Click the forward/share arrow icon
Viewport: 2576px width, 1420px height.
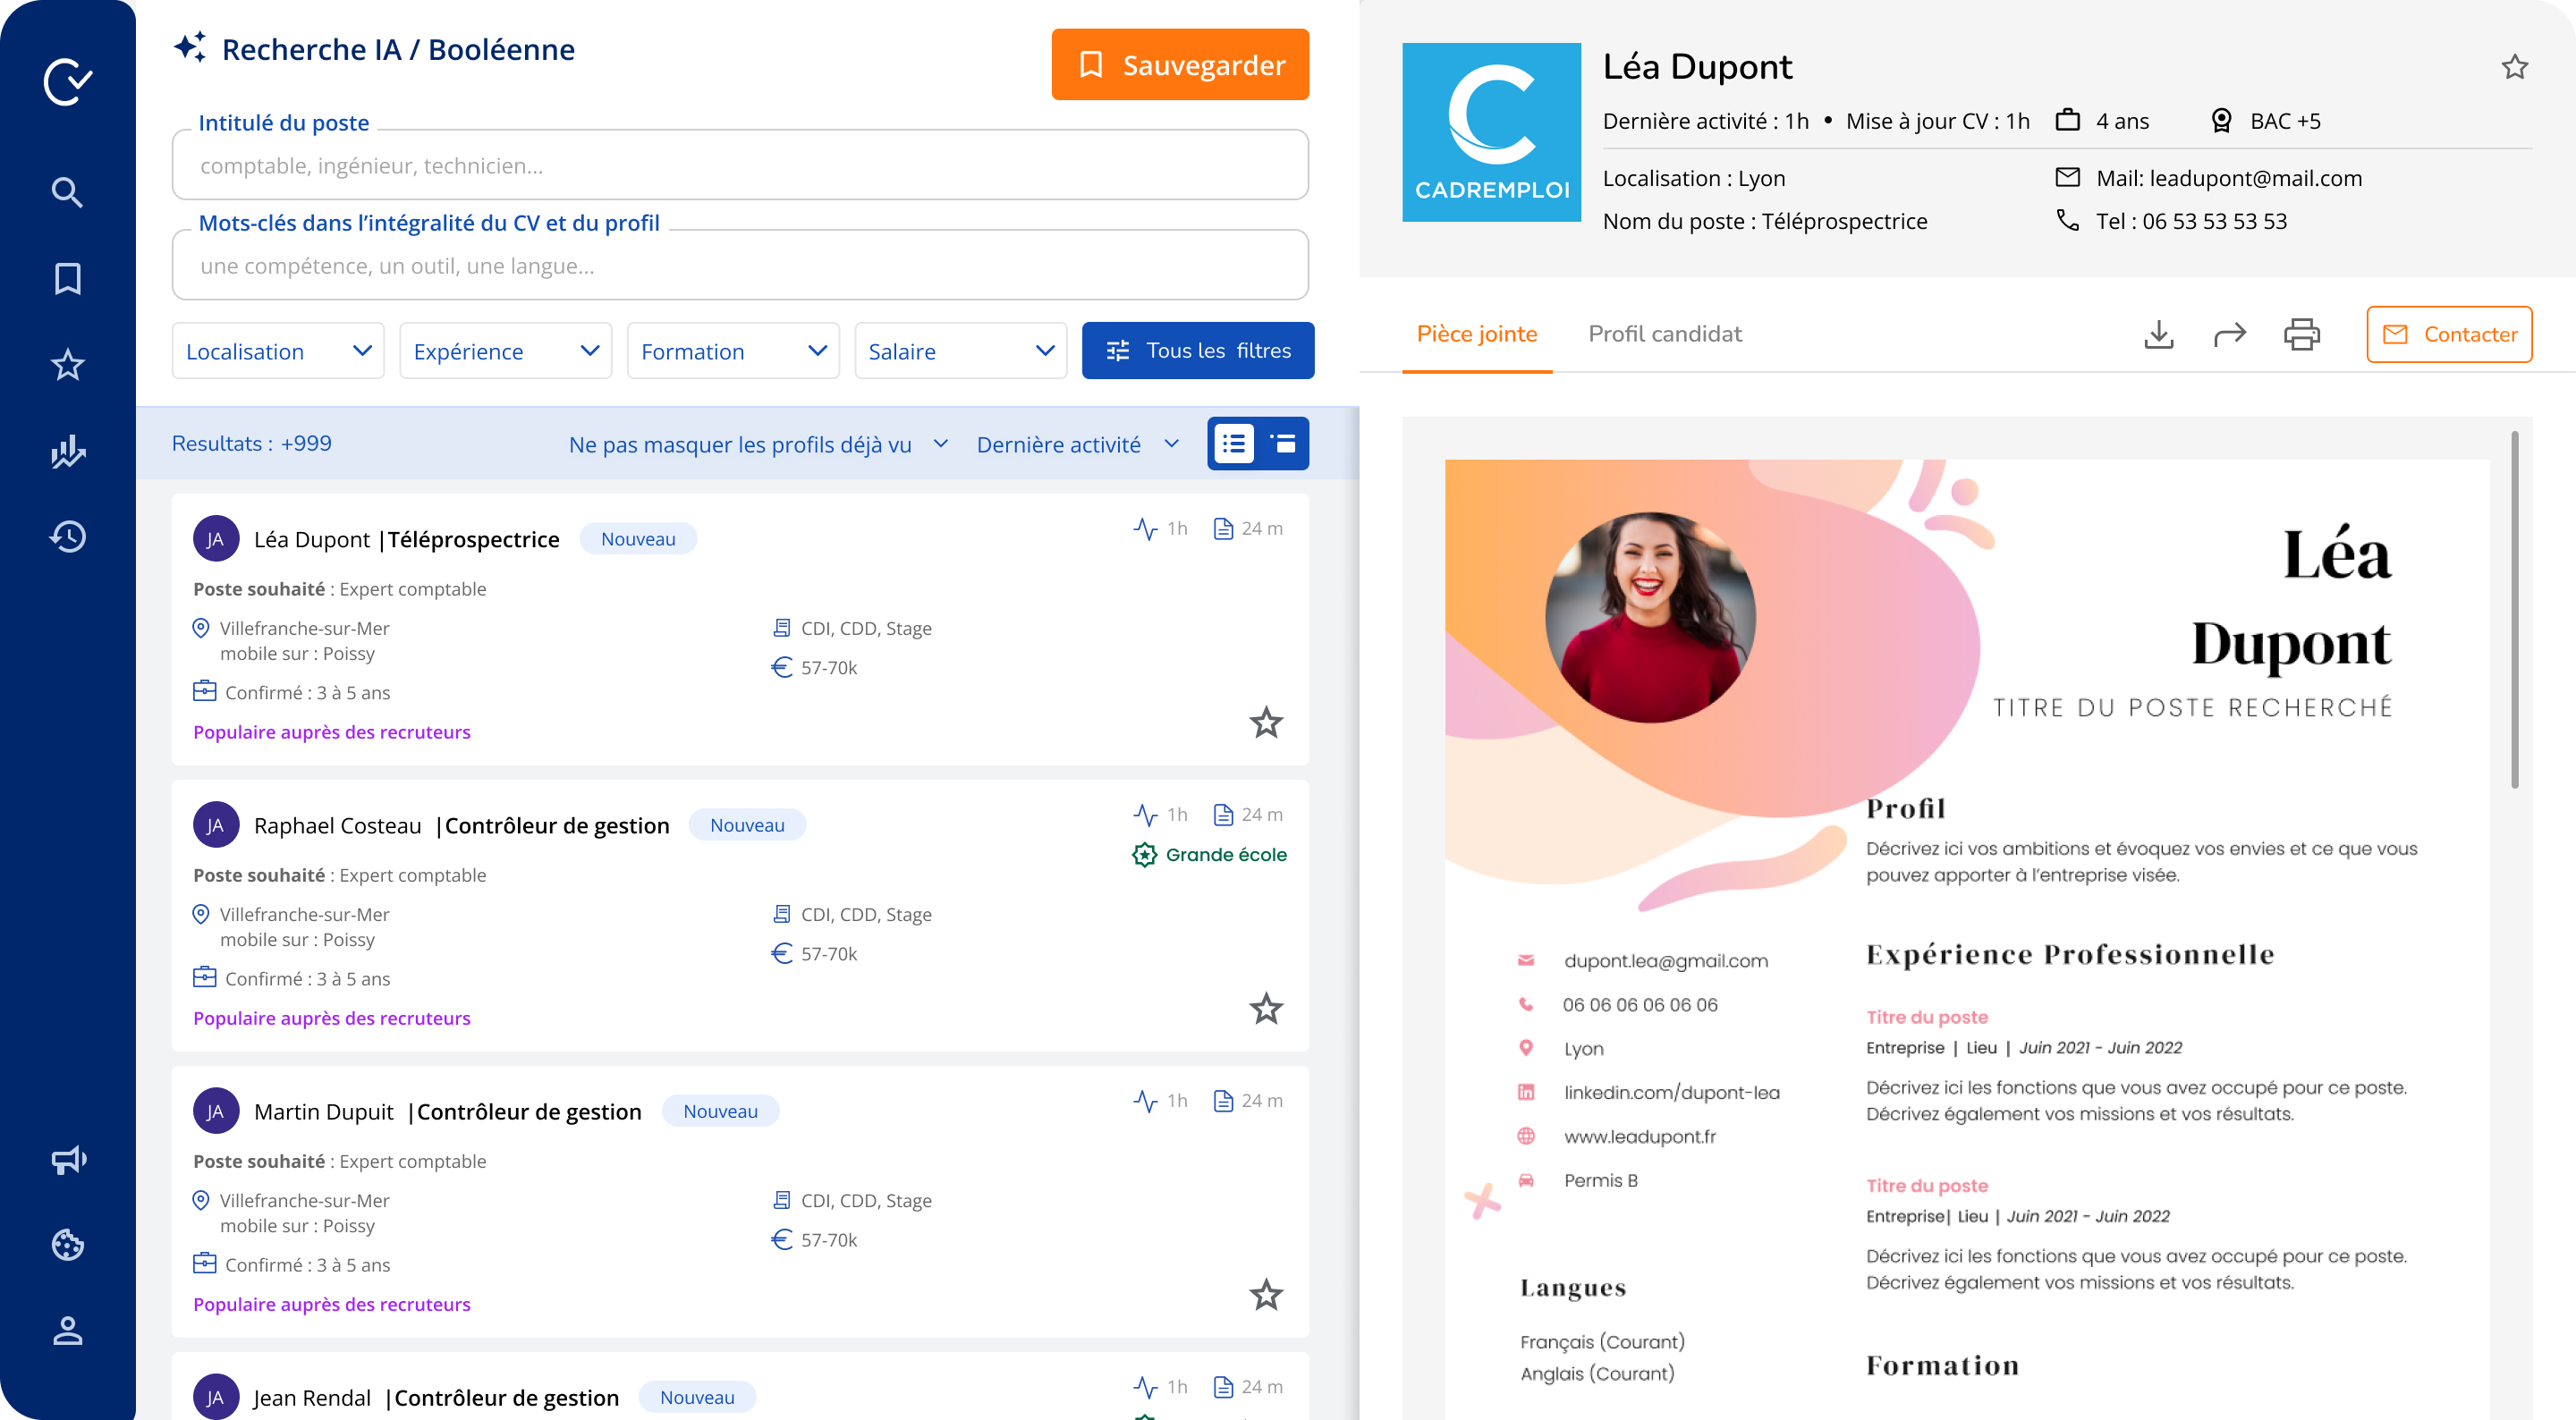(2230, 334)
